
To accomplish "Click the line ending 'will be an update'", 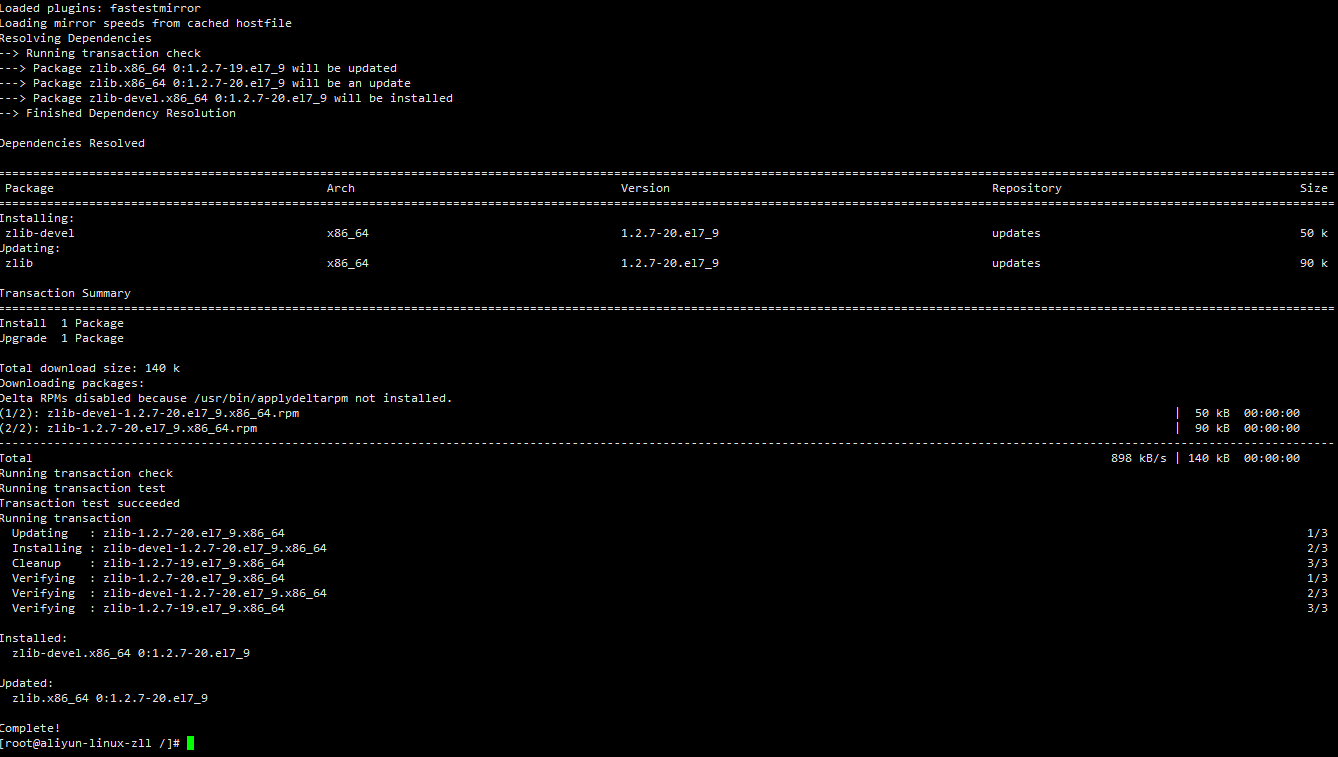I will pos(205,83).
